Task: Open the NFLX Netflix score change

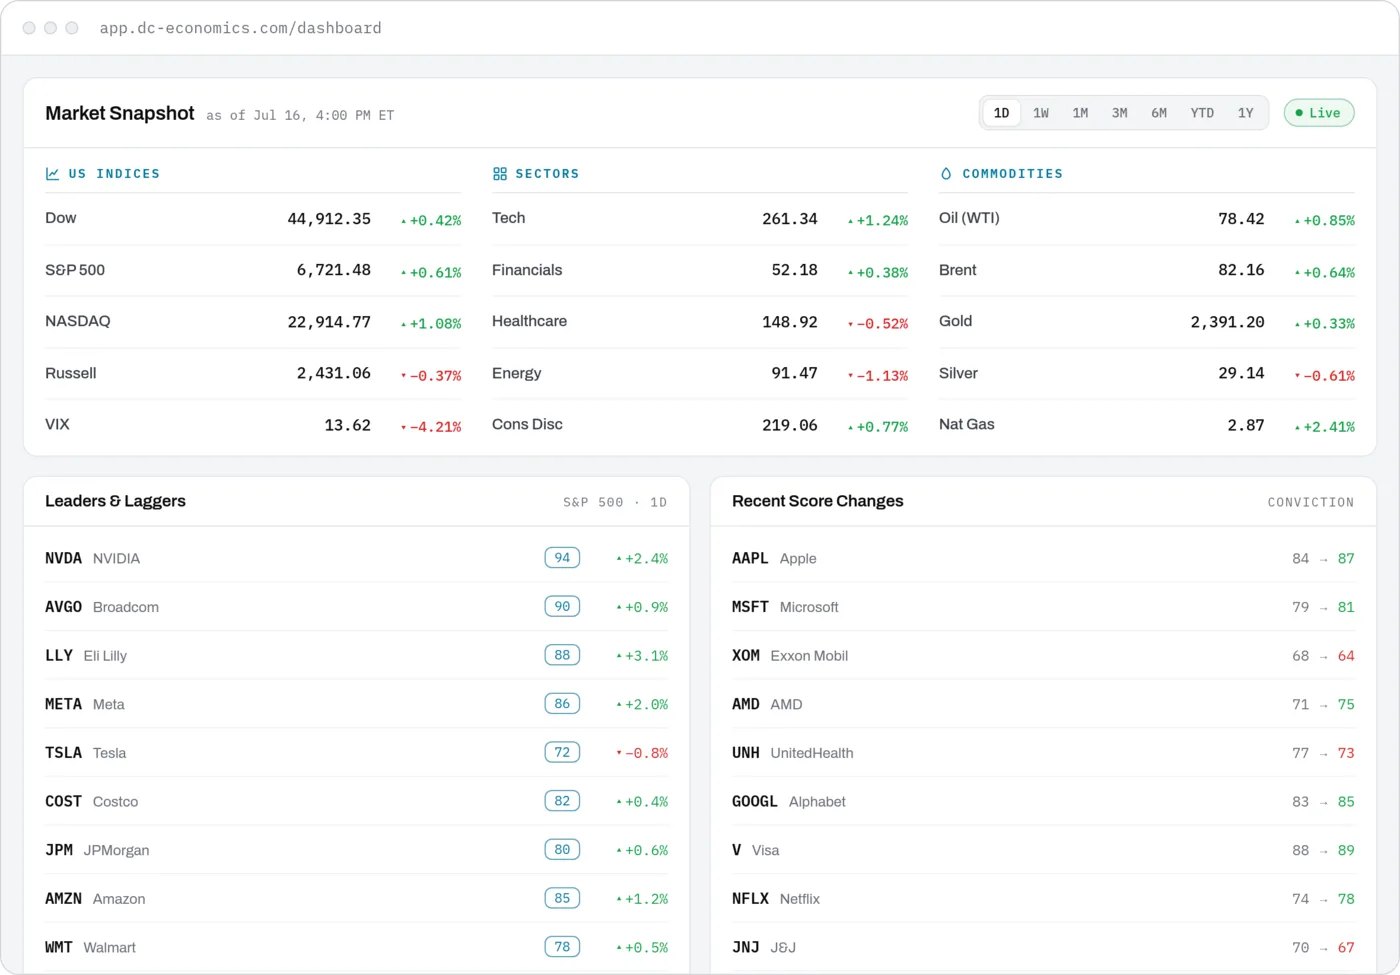Action: click(1043, 899)
